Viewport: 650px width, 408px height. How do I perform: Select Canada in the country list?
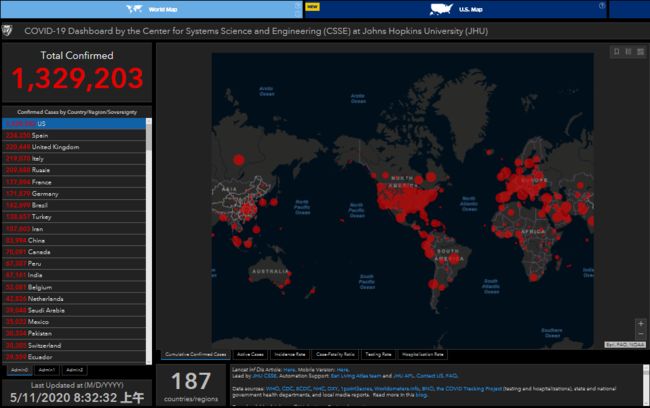tap(74, 252)
